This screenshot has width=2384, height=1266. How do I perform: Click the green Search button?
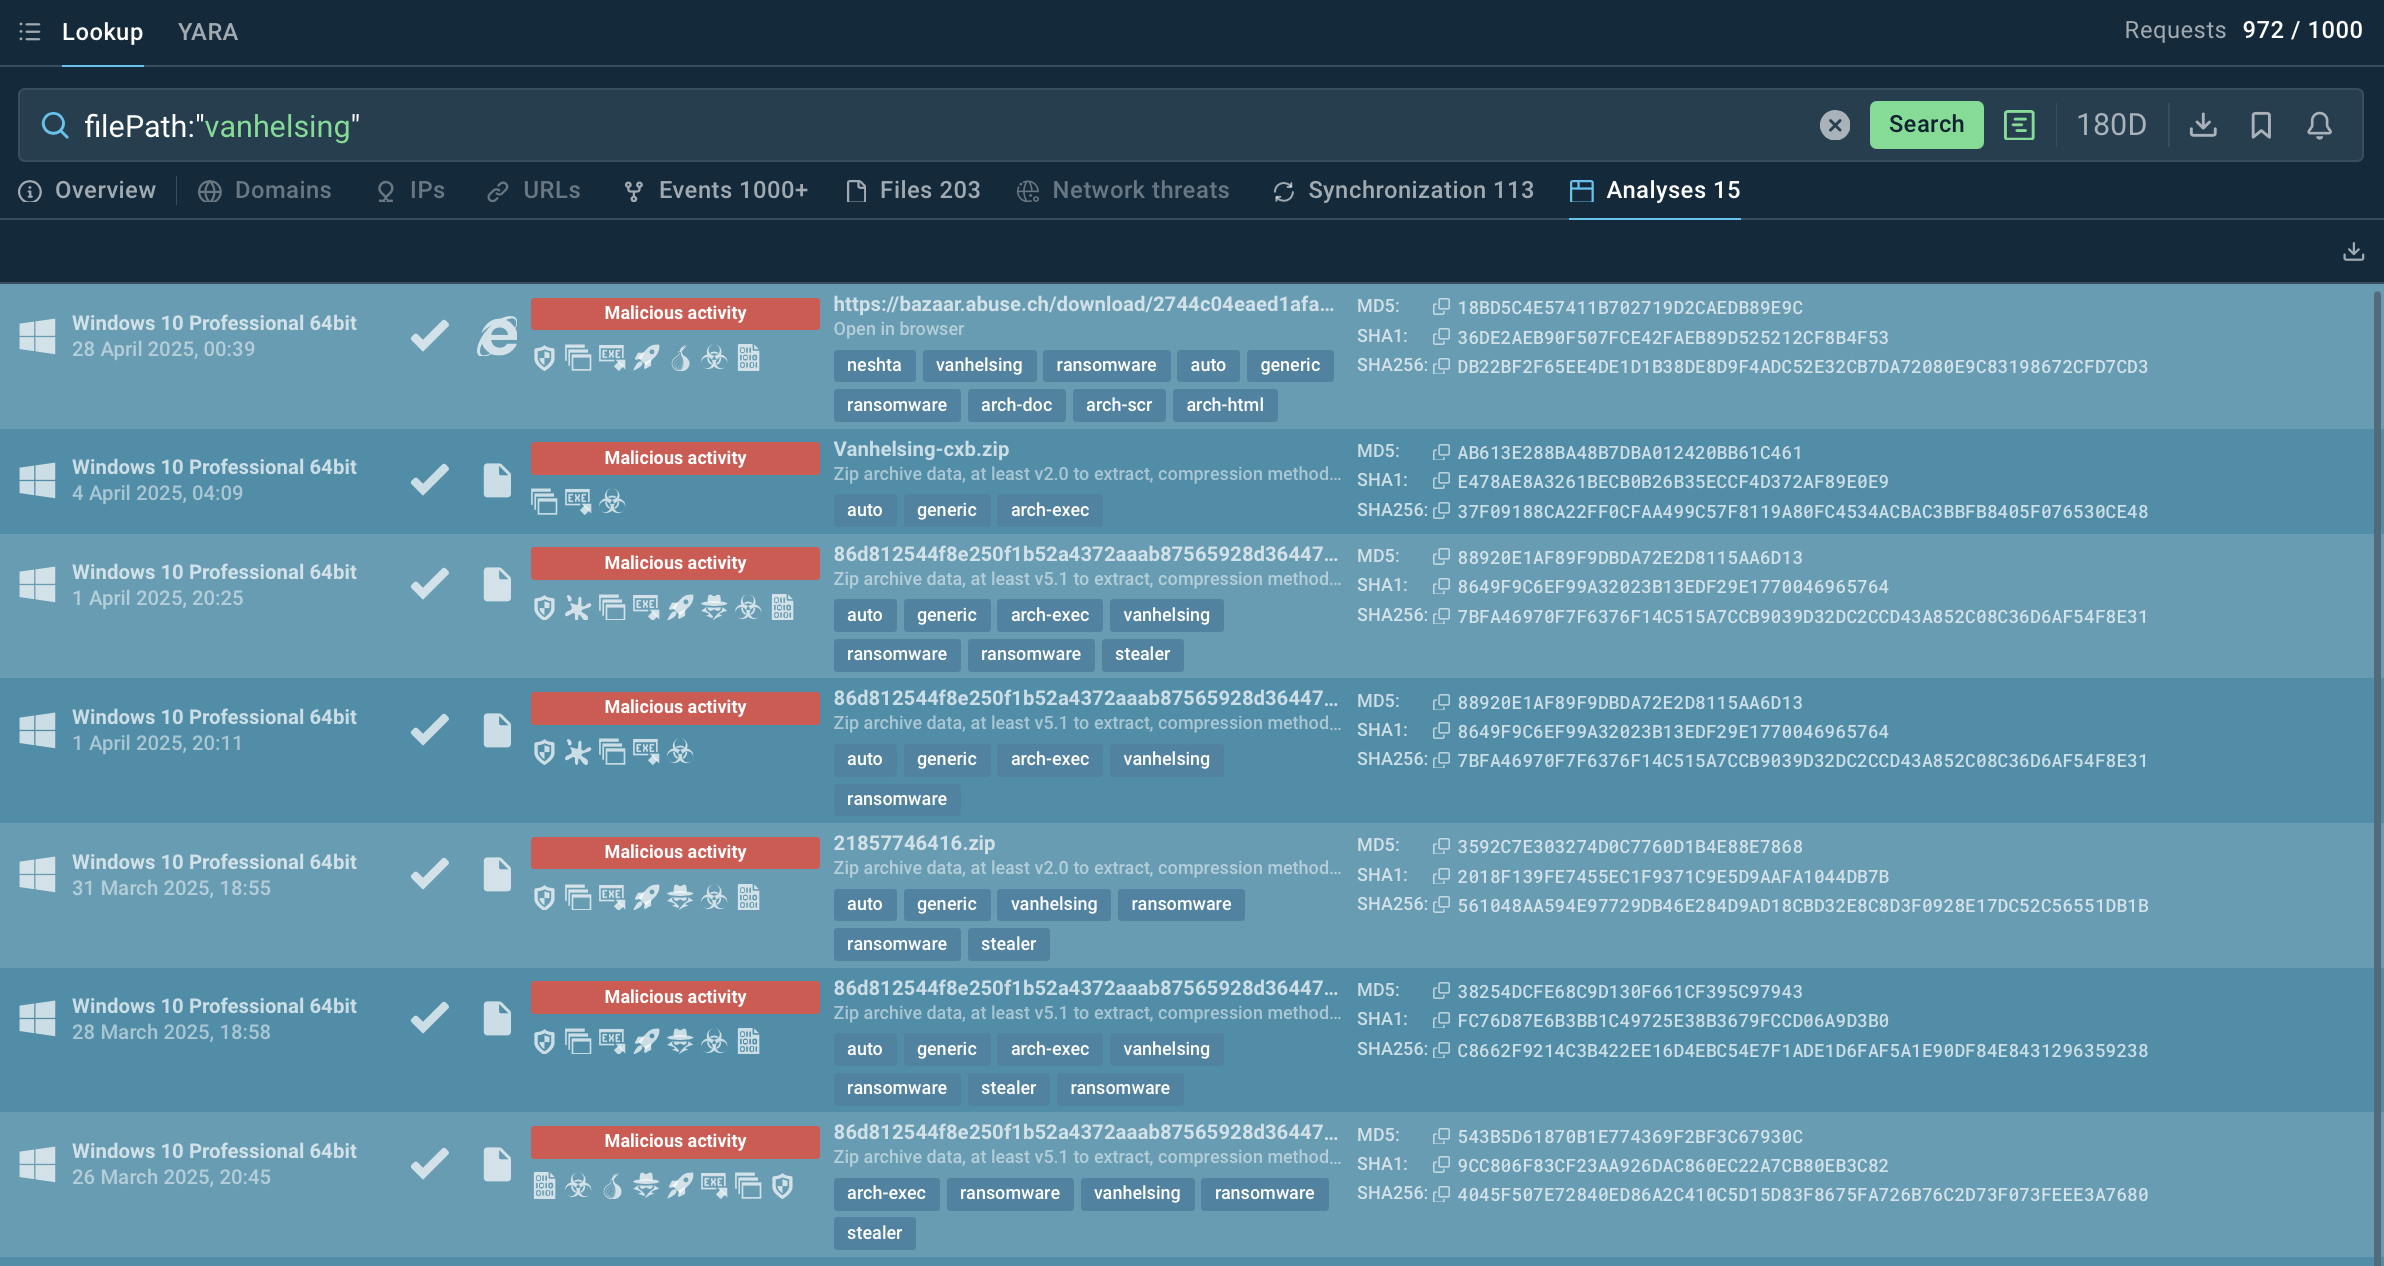[1926, 125]
